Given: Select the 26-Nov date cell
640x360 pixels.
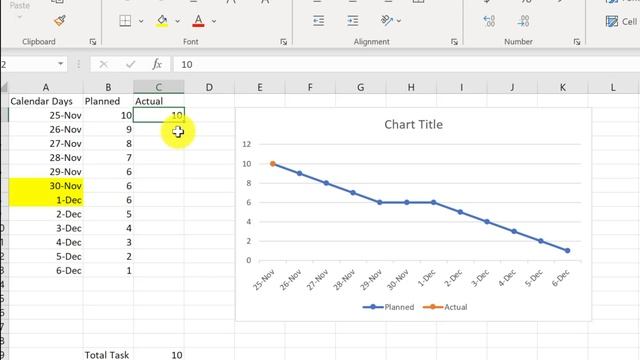Looking at the screenshot, I should point(46,129).
